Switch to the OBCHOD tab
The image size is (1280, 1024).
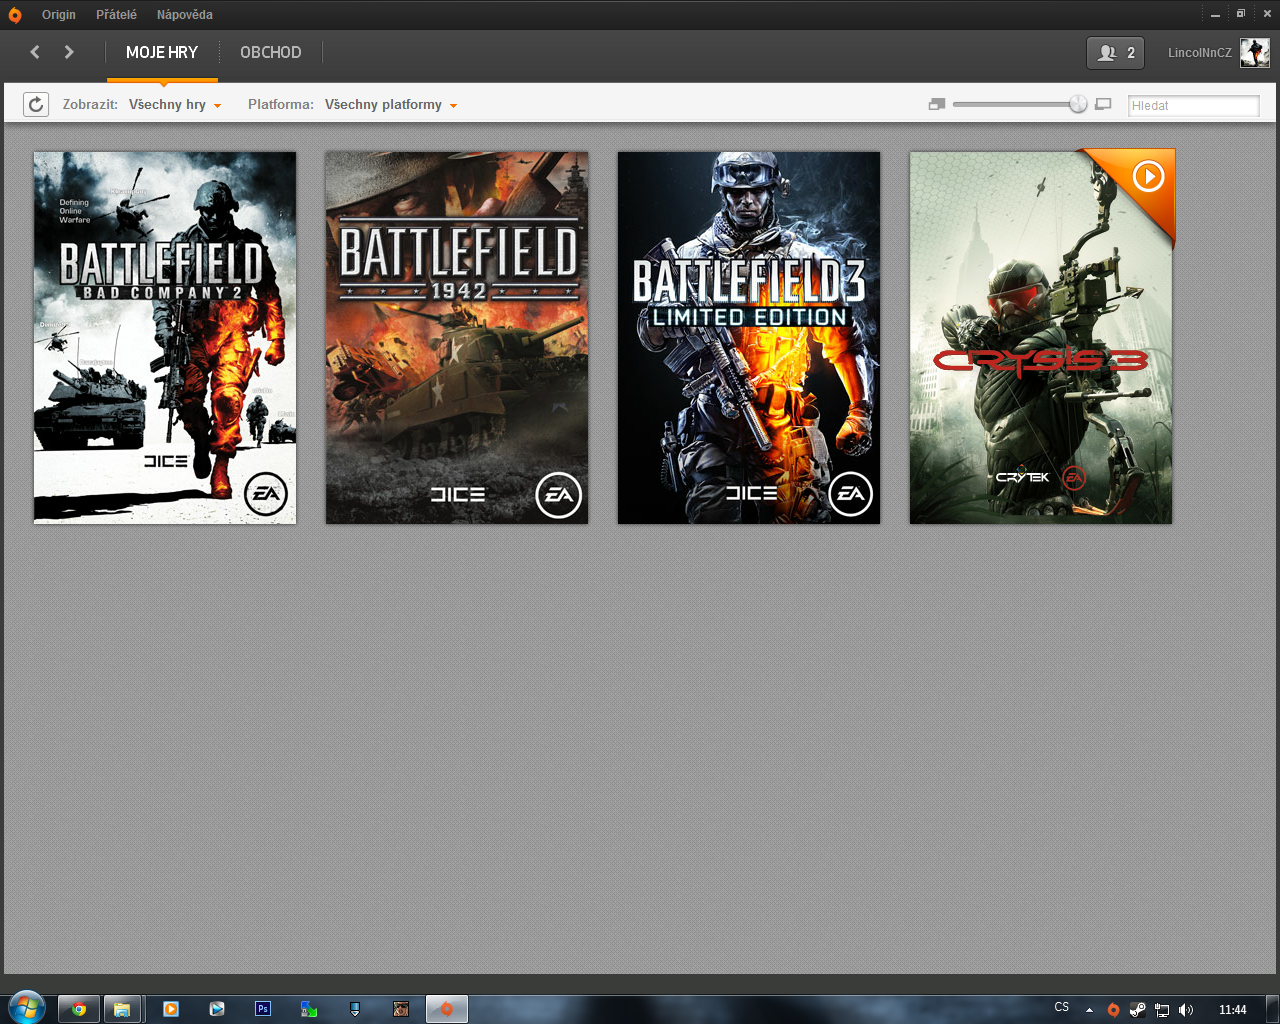270,52
